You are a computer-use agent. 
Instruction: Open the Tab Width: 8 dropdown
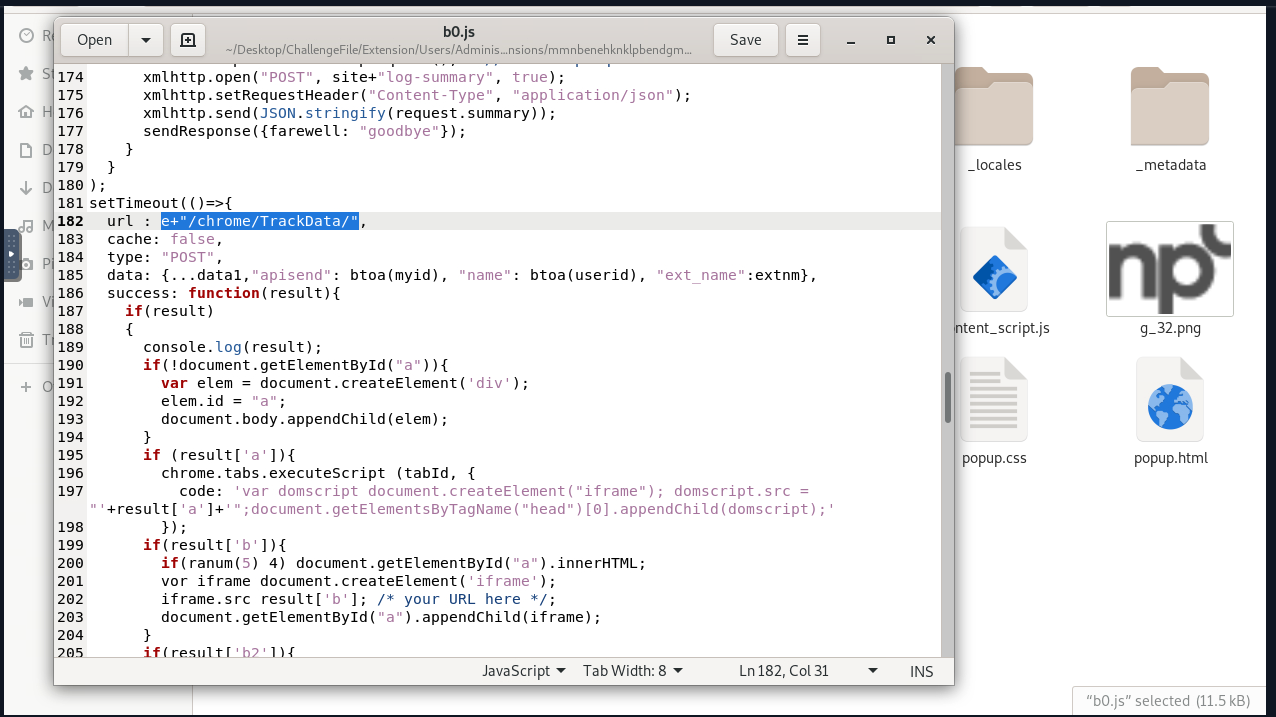[x=633, y=671]
